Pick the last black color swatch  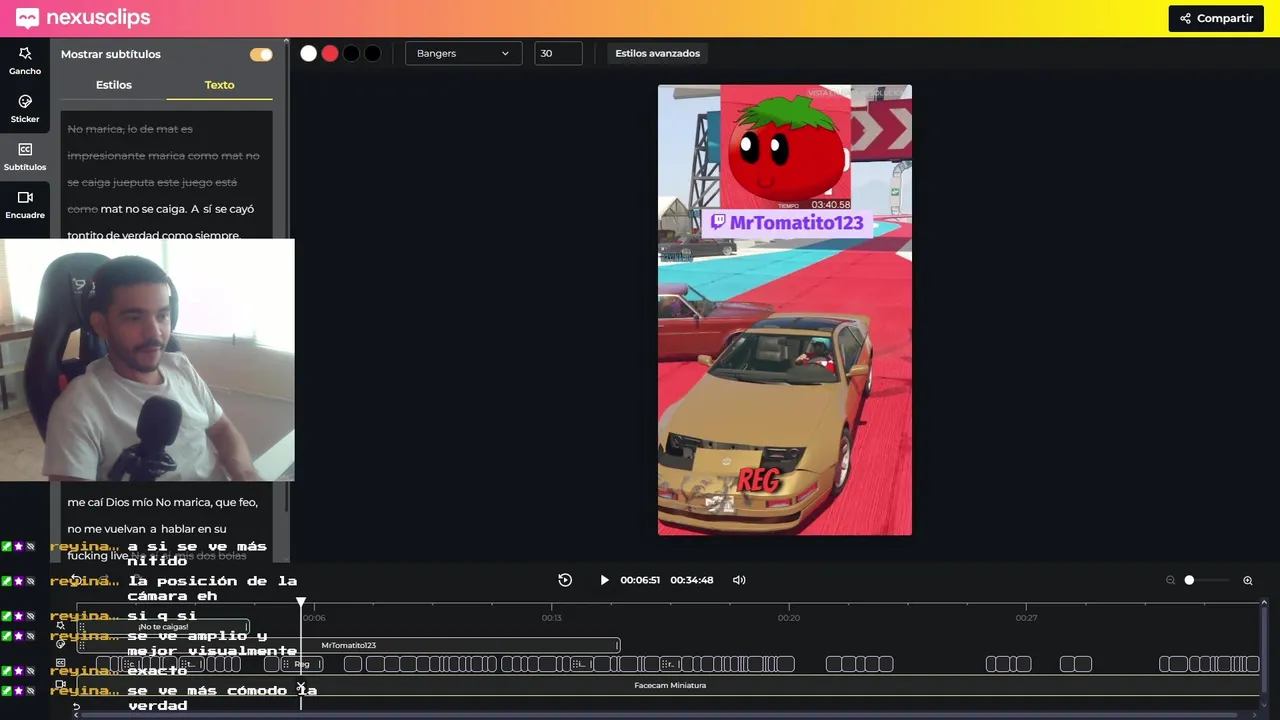pyautogui.click(x=372, y=54)
